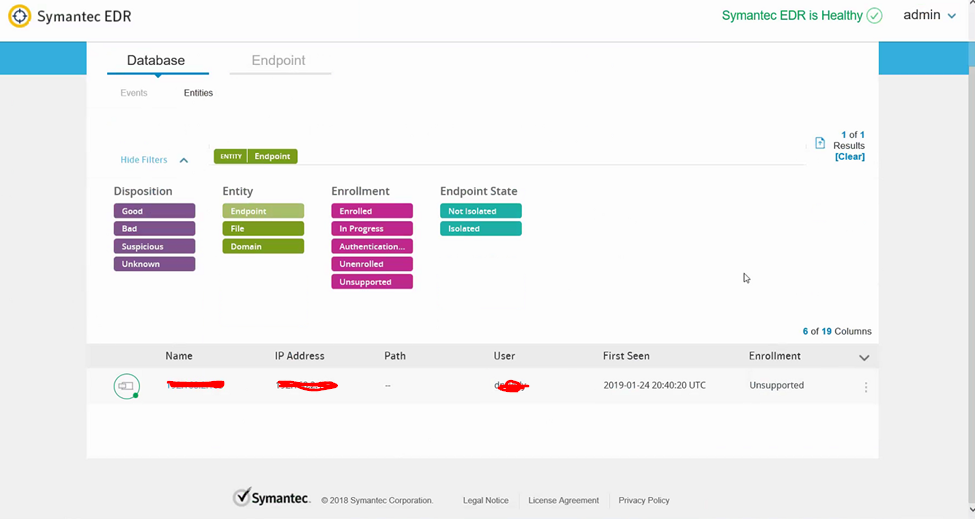Toggle the Bad disposition filter
This screenshot has height=519, width=975.
pyautogui.click(x=154, y=228)
